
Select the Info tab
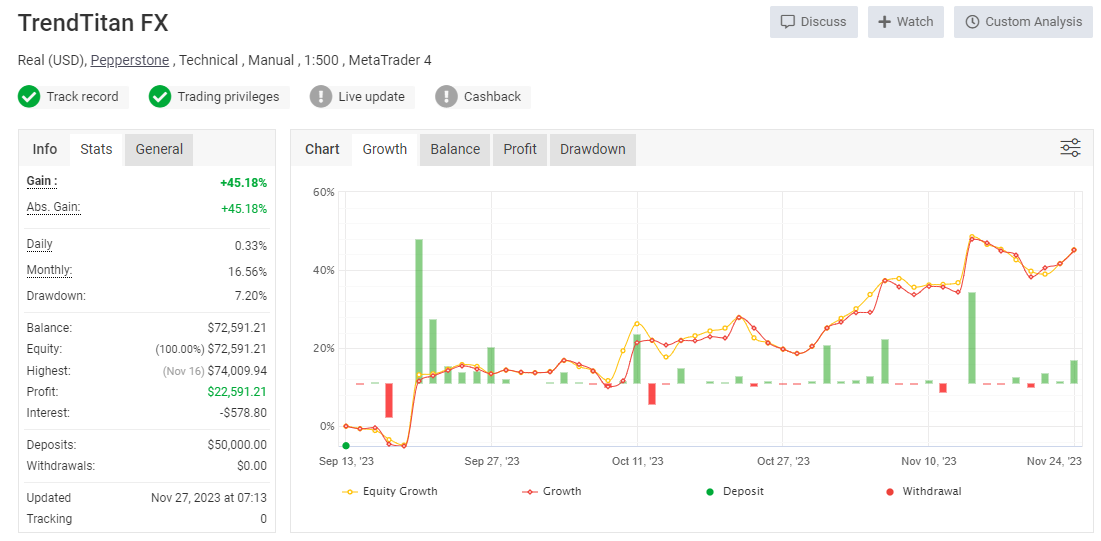point(45,149)
